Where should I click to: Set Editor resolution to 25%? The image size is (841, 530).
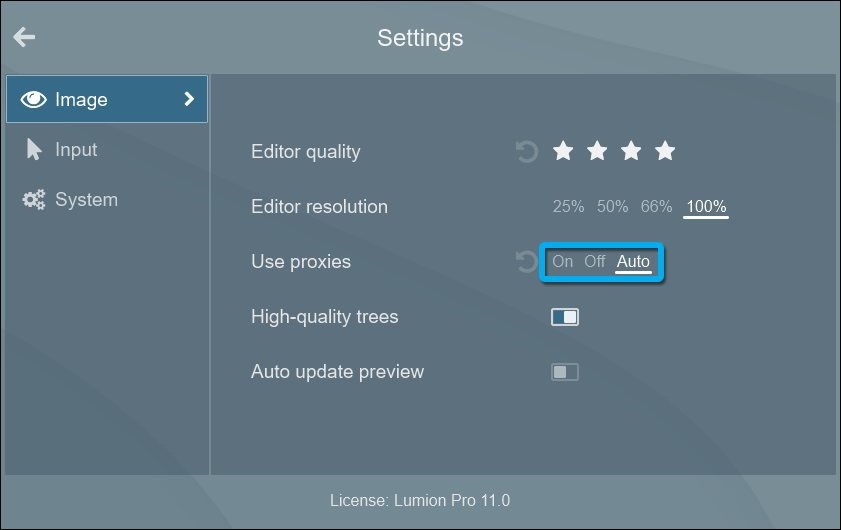pyautogui.click(x=568, y=207)
